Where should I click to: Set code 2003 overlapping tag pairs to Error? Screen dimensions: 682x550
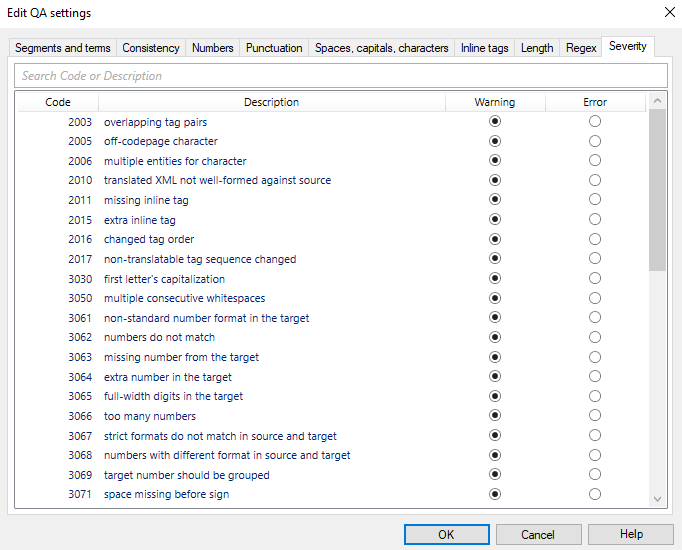pyautogui.click(x=595, y=121)
